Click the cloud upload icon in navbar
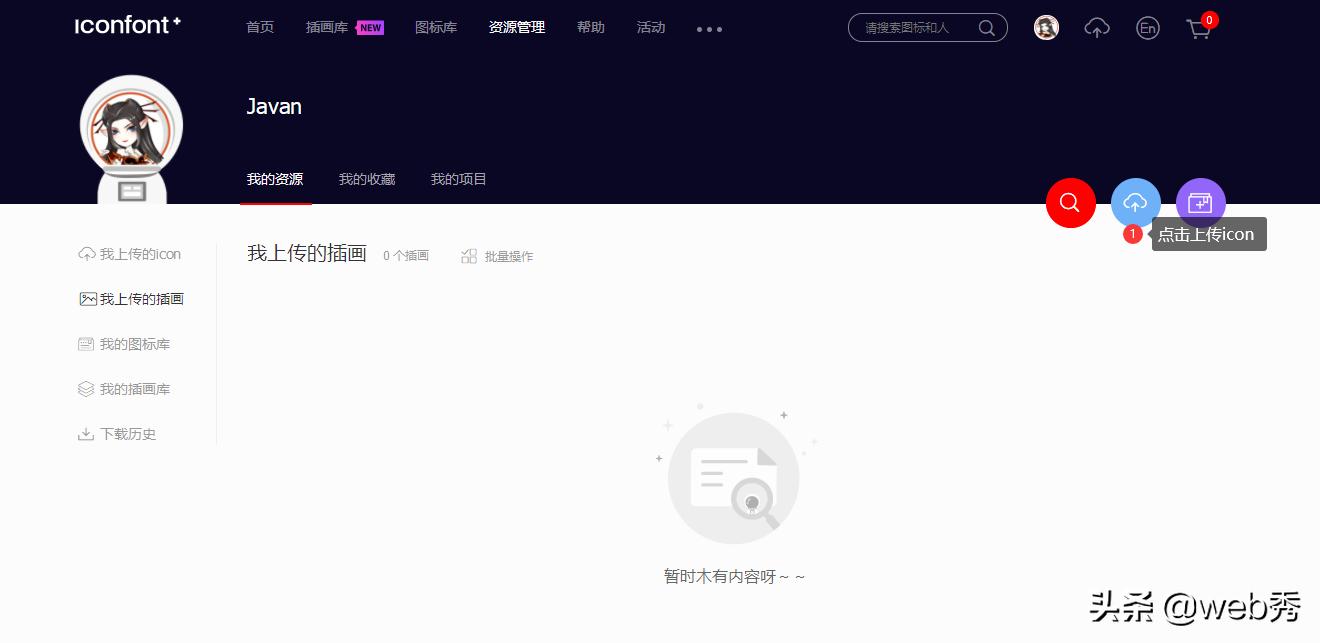 click(1097, 28)
